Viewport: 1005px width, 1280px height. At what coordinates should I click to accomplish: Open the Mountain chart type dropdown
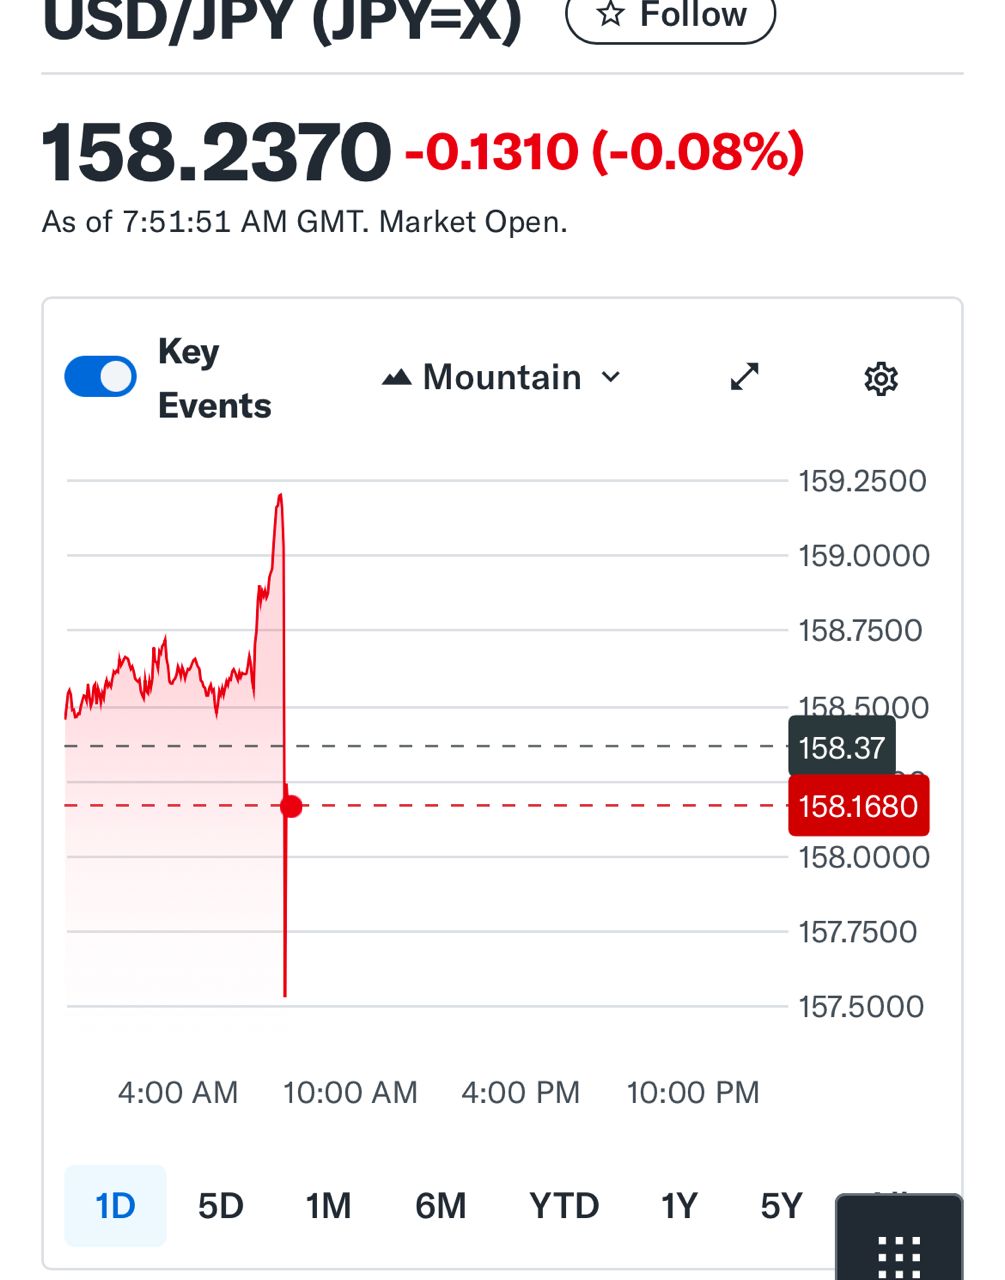501,377
